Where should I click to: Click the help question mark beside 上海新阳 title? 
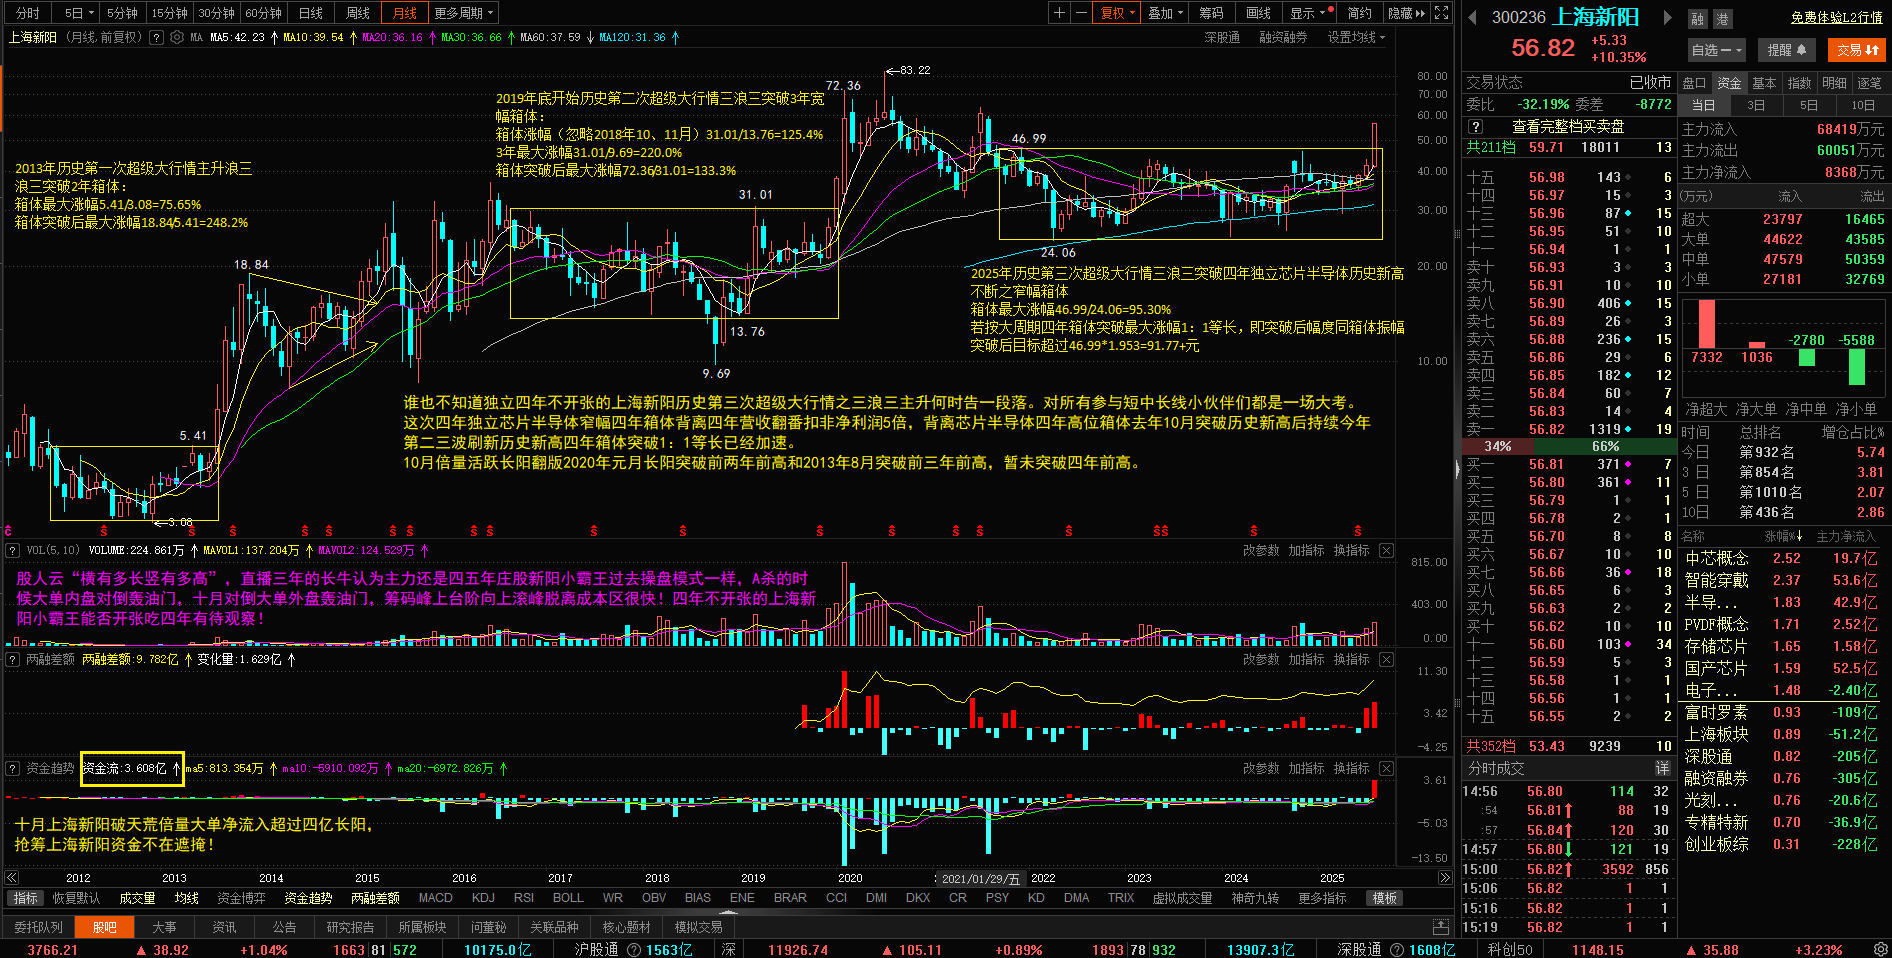click(x=156, y=37)
